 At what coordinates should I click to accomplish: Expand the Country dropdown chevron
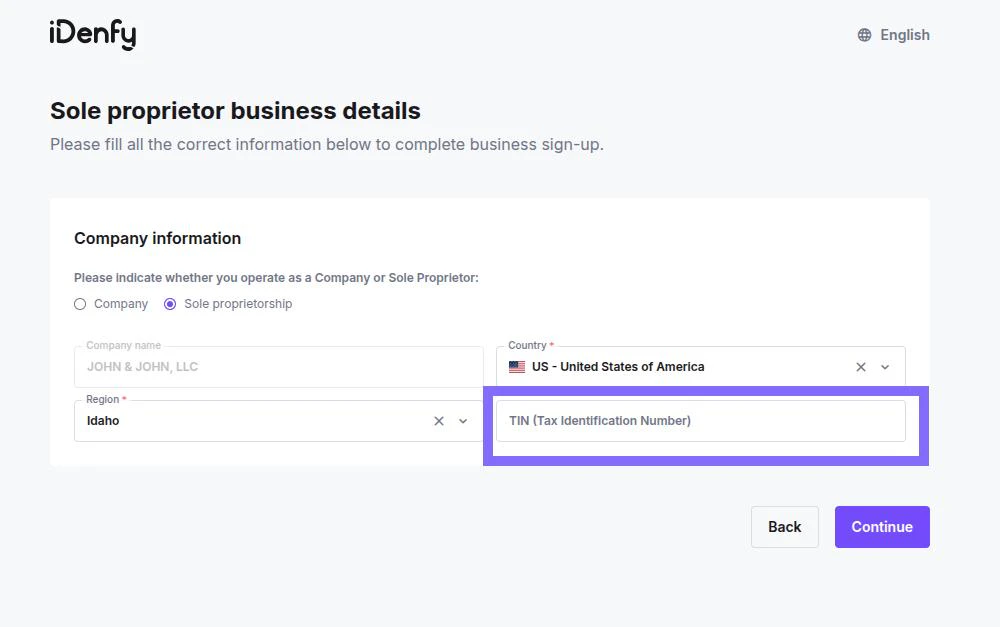coord(885,367)
